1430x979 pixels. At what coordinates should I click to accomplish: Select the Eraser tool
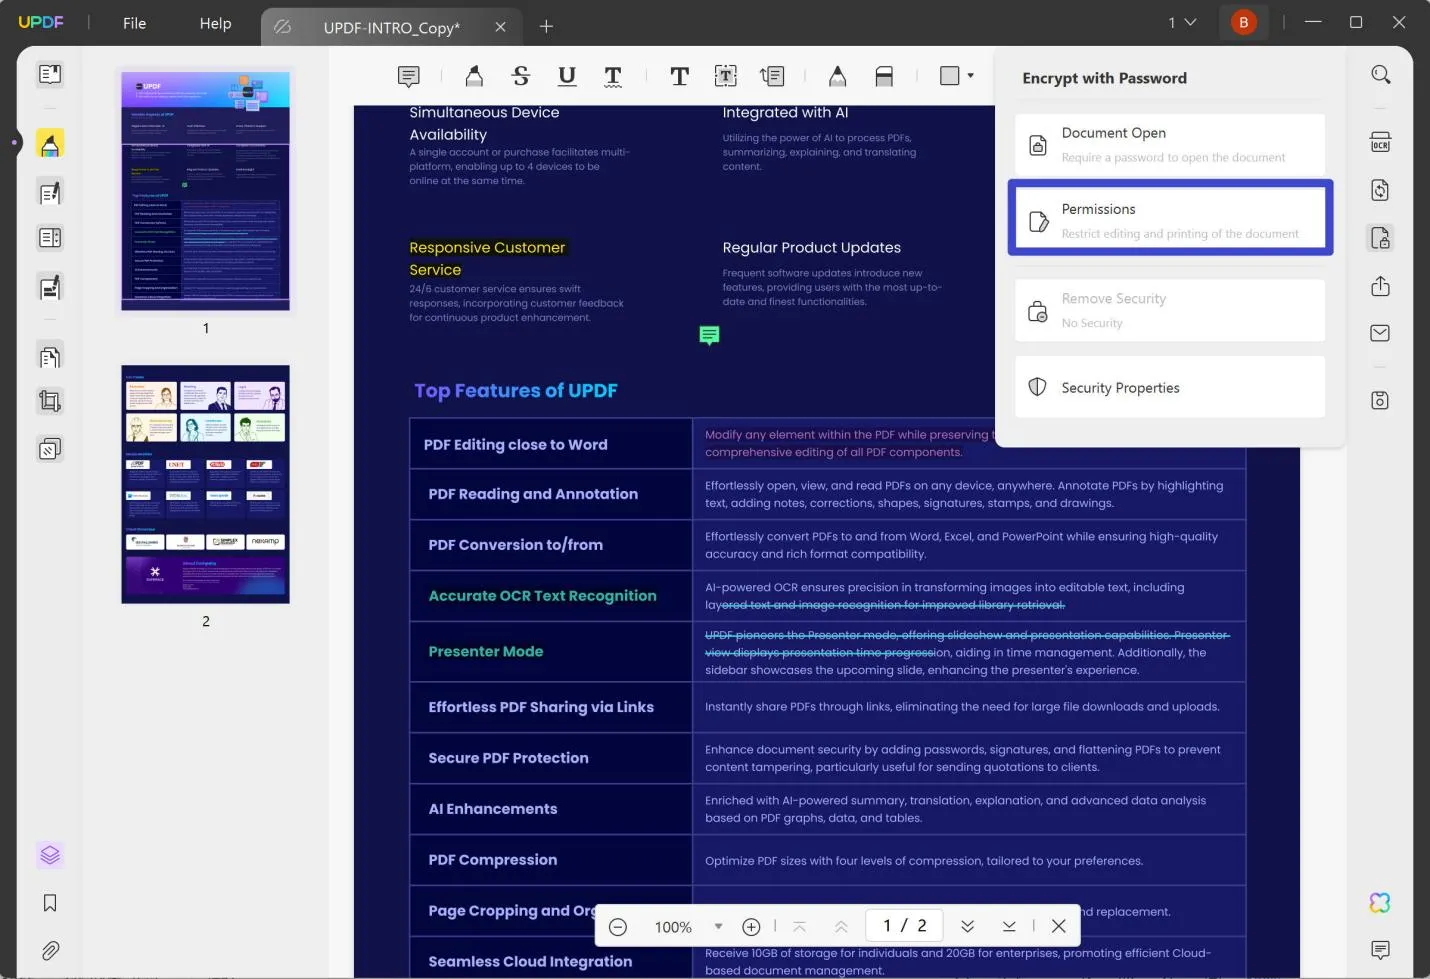click(x=884, y=76)
